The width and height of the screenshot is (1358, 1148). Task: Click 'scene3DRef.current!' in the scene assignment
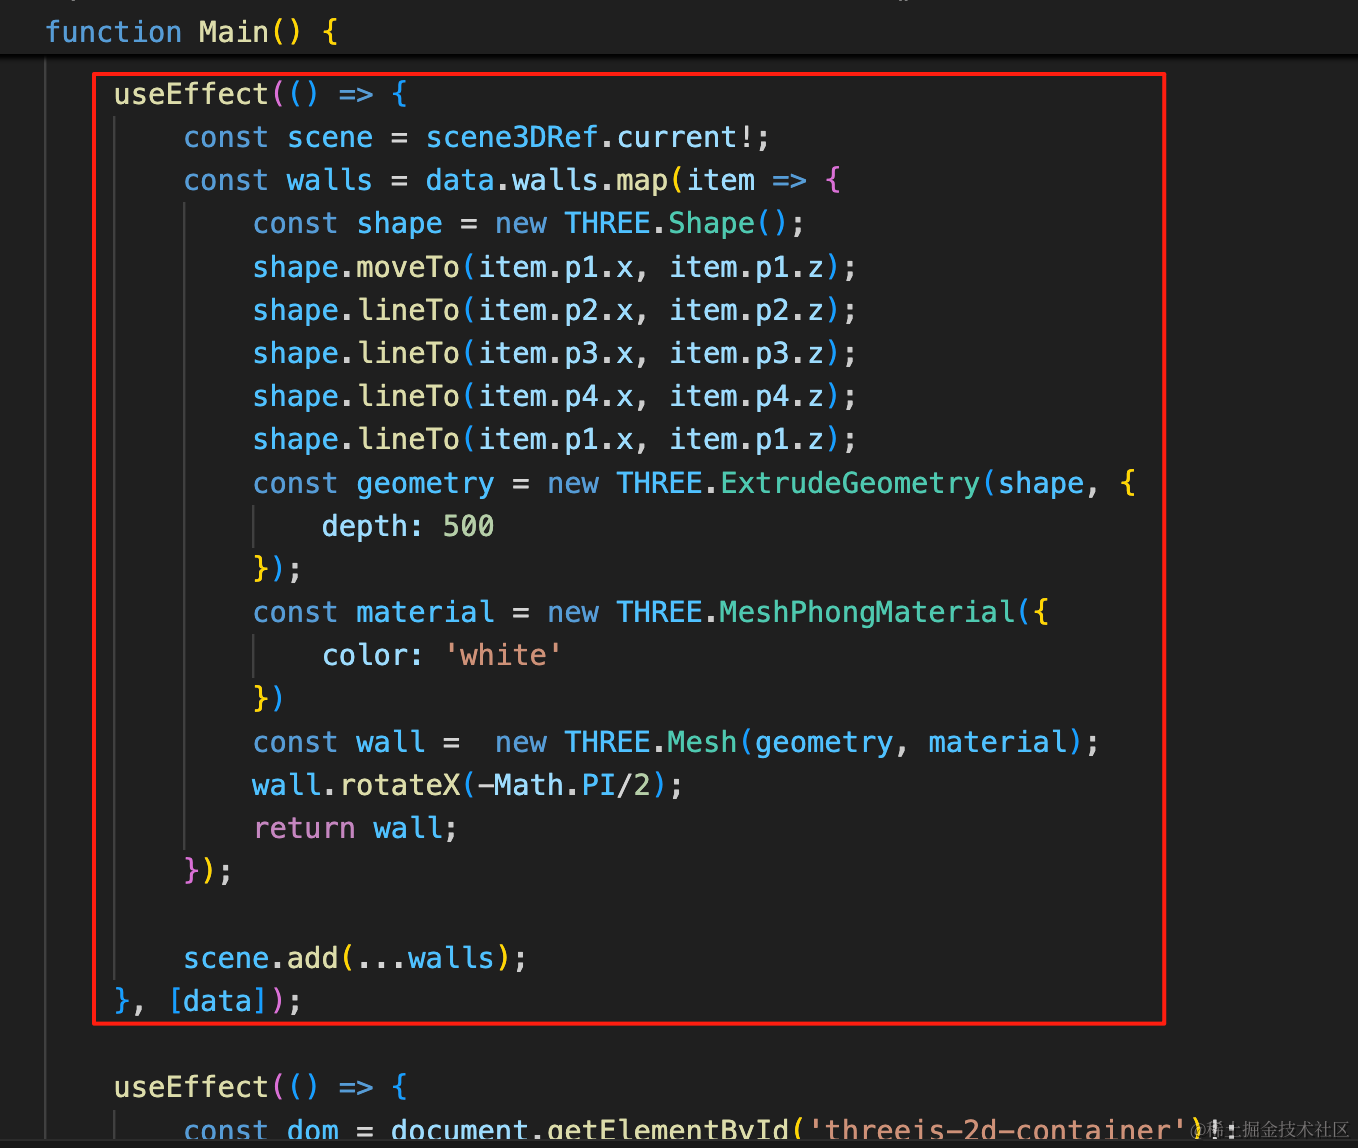pos(589,137)
